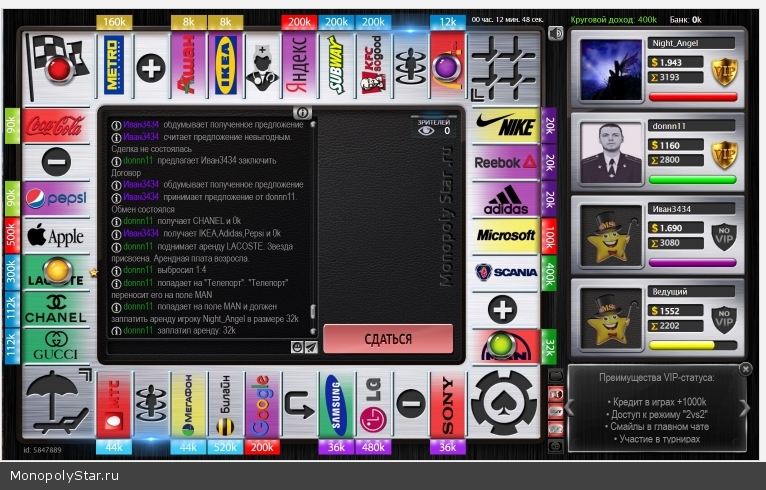766x490 pixels.
Task: Click the 400k price tag beside Scania
Action: (549, 273)
